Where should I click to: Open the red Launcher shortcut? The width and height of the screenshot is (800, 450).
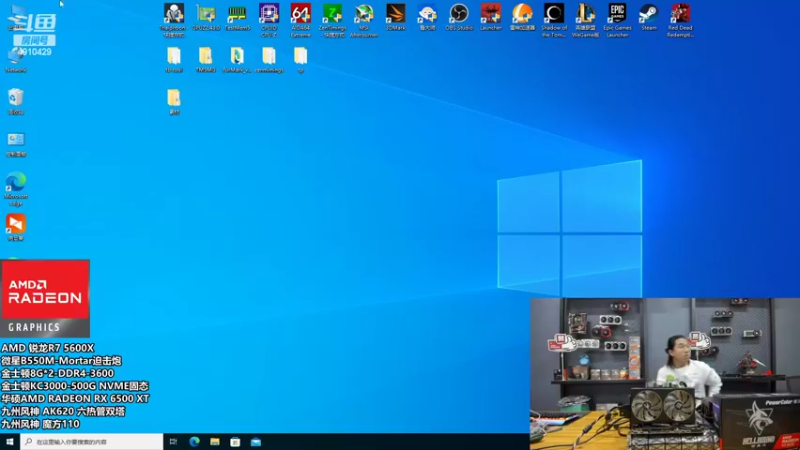pyautogui.click(x=490, y=17)
